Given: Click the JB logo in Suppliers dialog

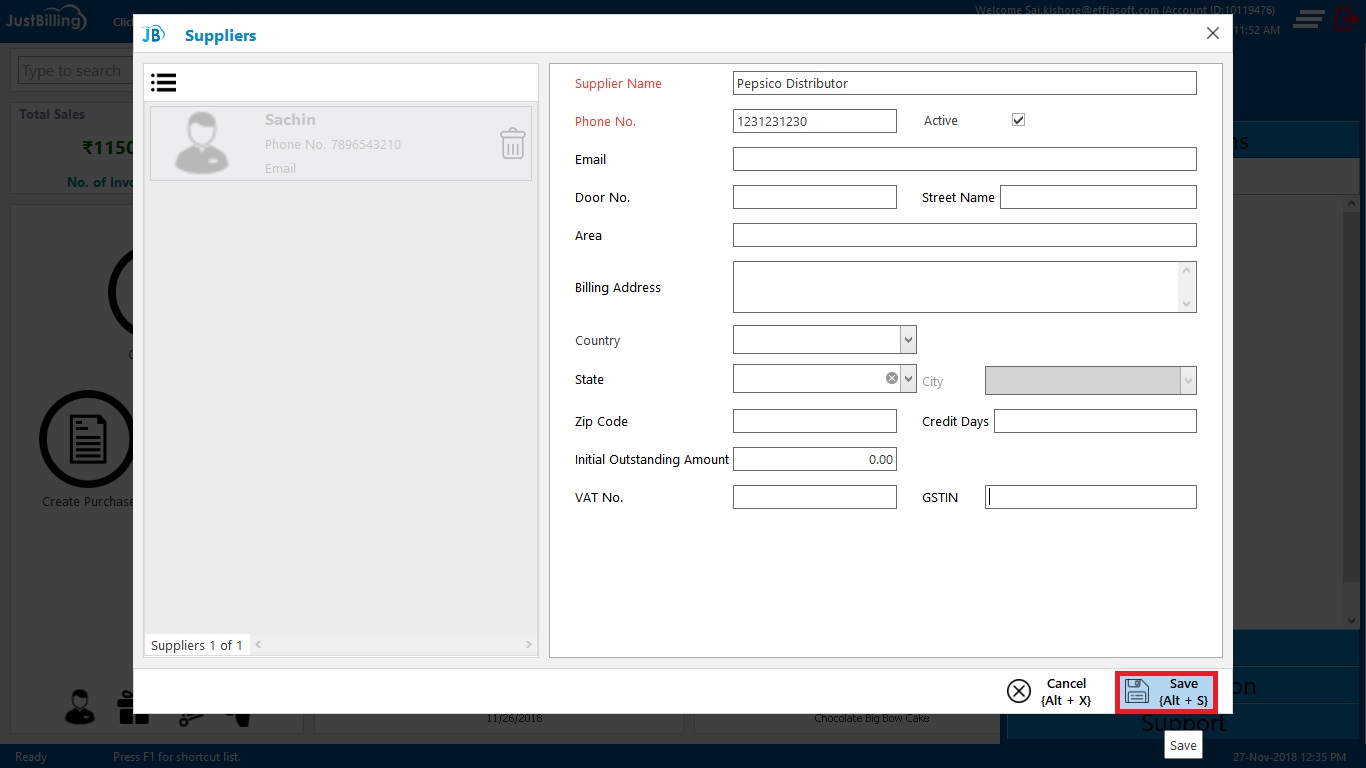Looking at the screenshot, I should point(153,35).
